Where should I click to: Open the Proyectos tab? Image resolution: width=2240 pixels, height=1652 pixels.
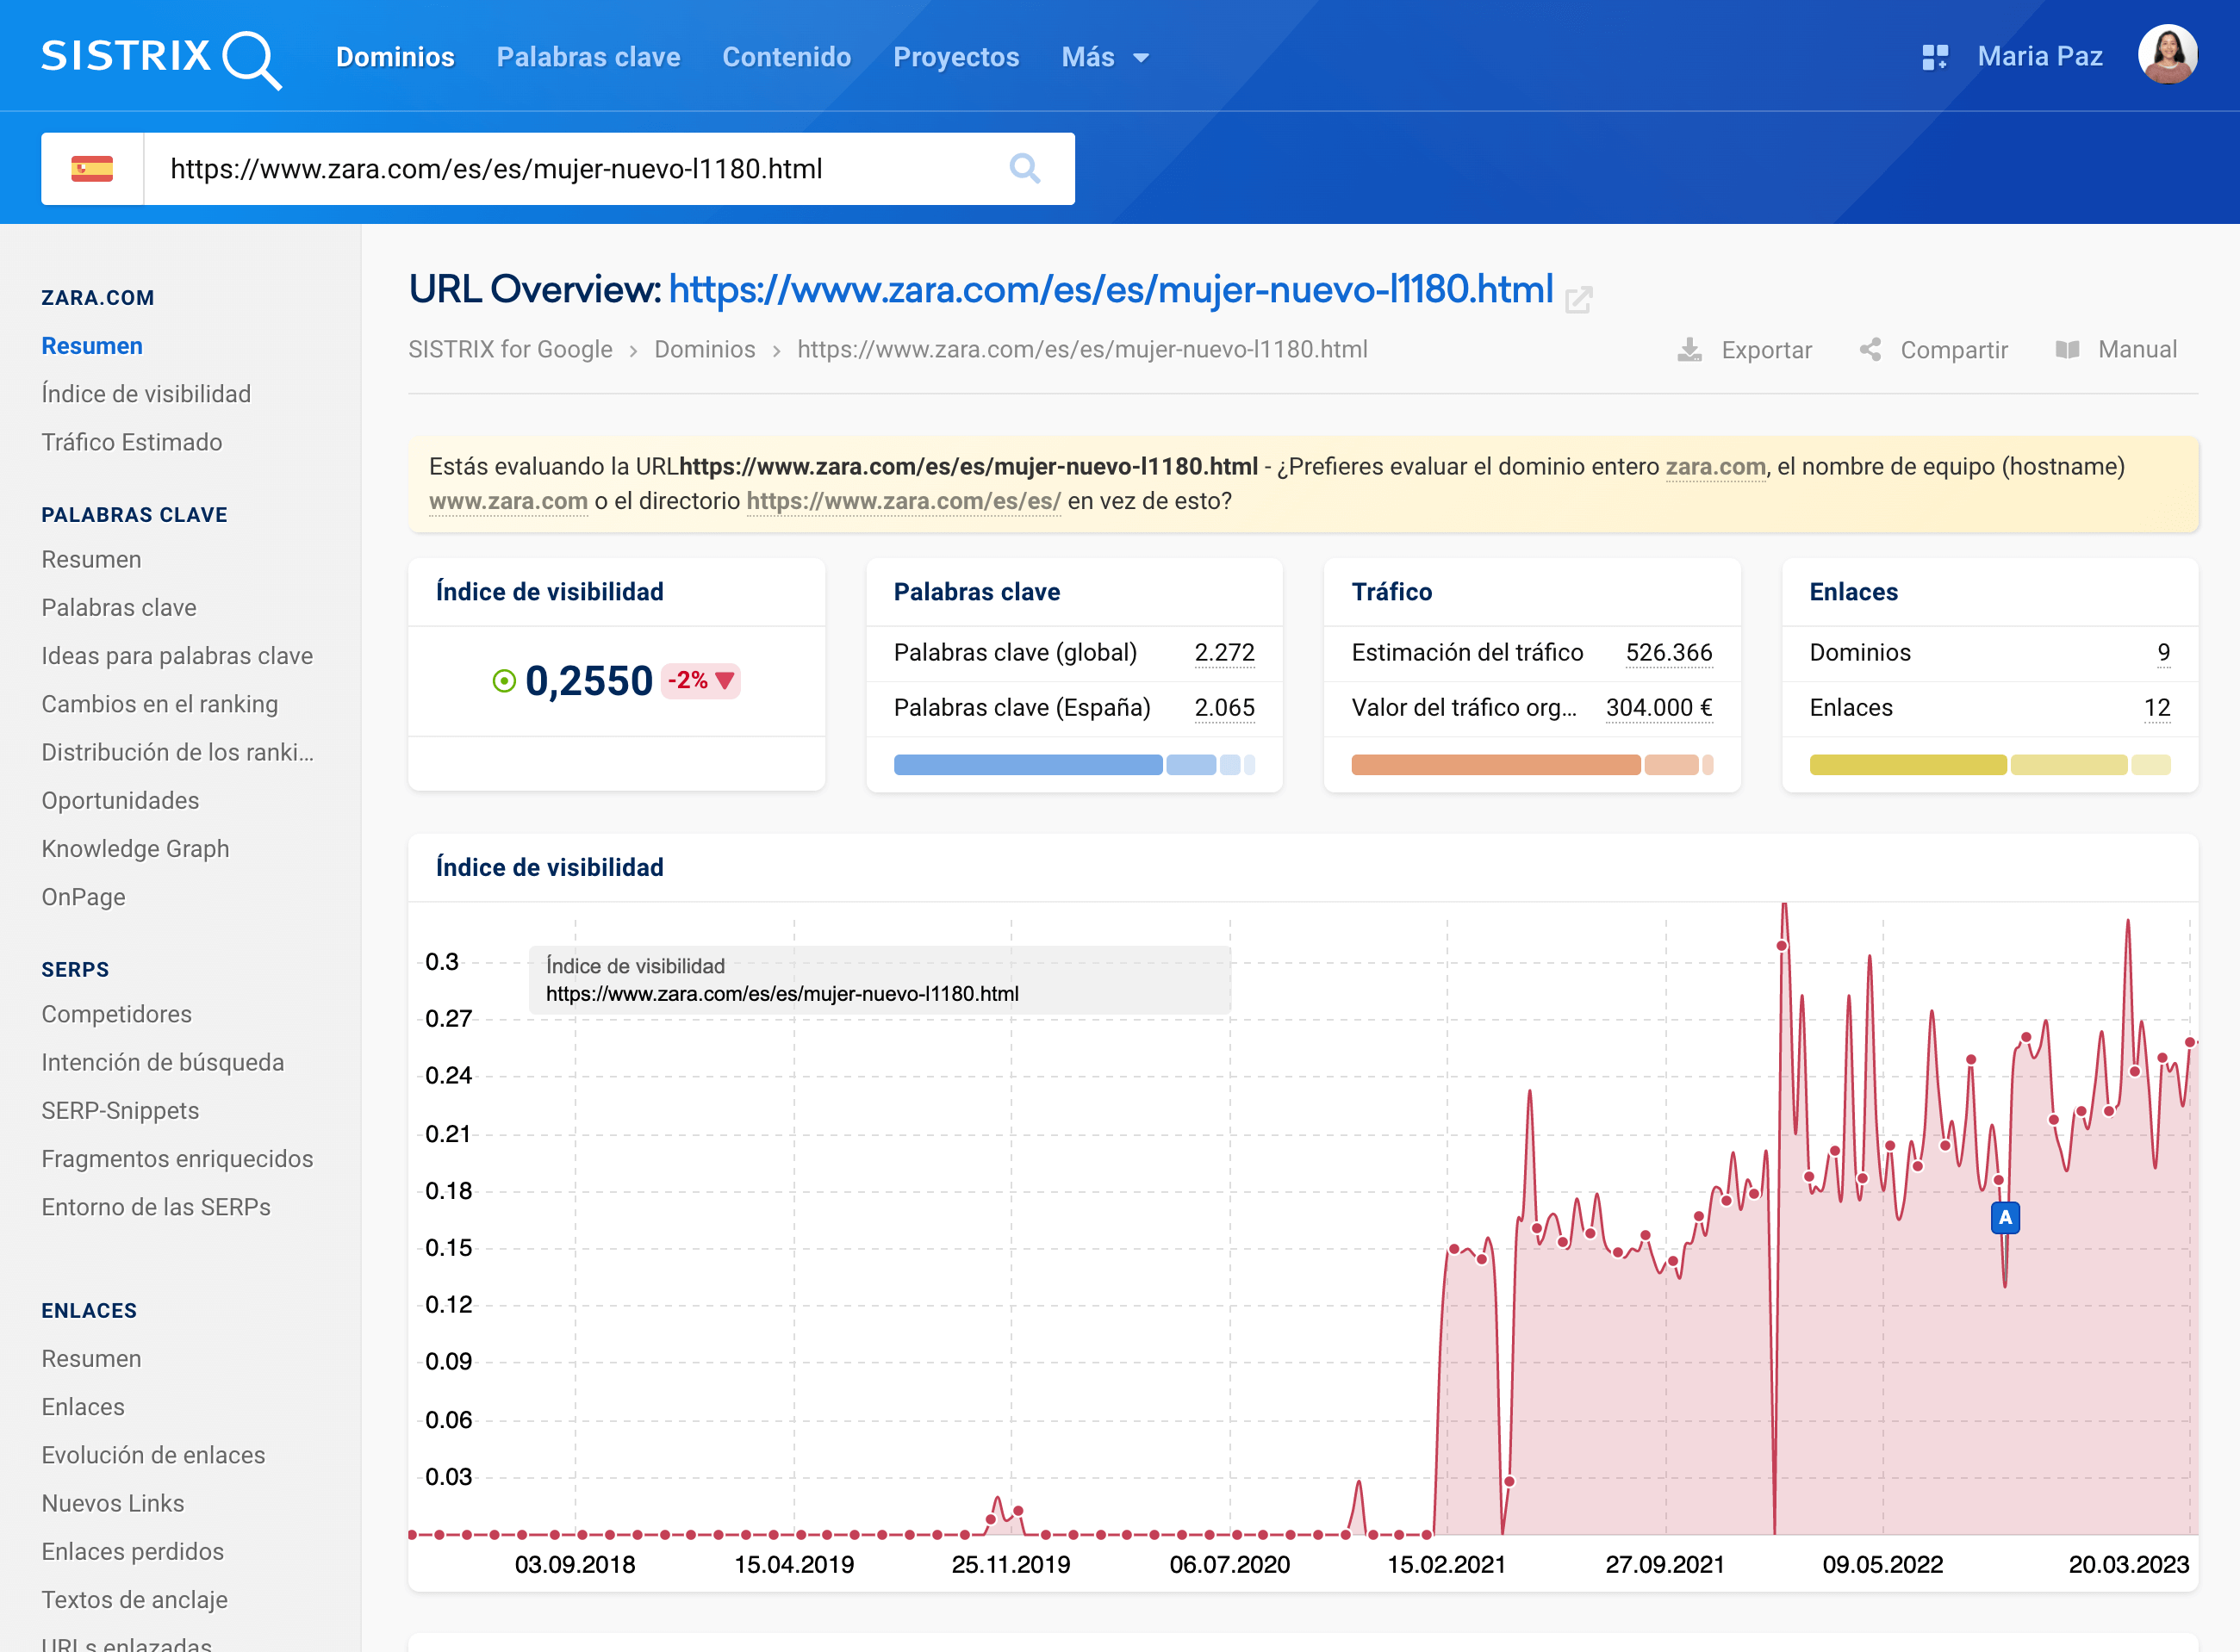tap(956, 57)
